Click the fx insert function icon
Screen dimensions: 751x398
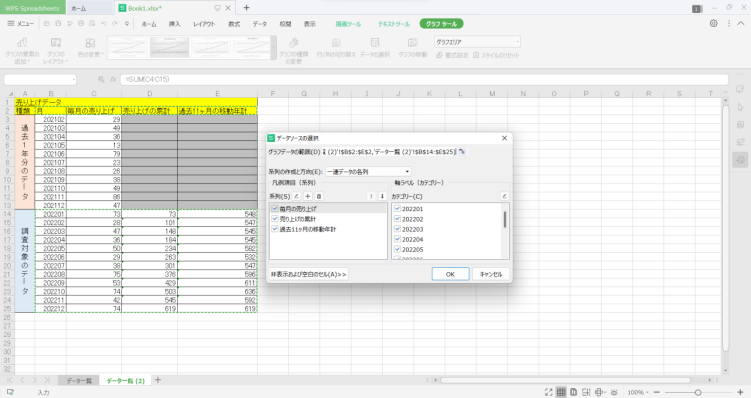[x=113, y=80]
